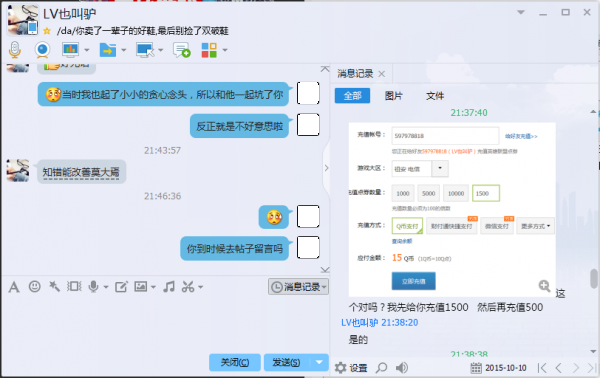Click the 发送(S) send button
600x378 pixels.
287,362
